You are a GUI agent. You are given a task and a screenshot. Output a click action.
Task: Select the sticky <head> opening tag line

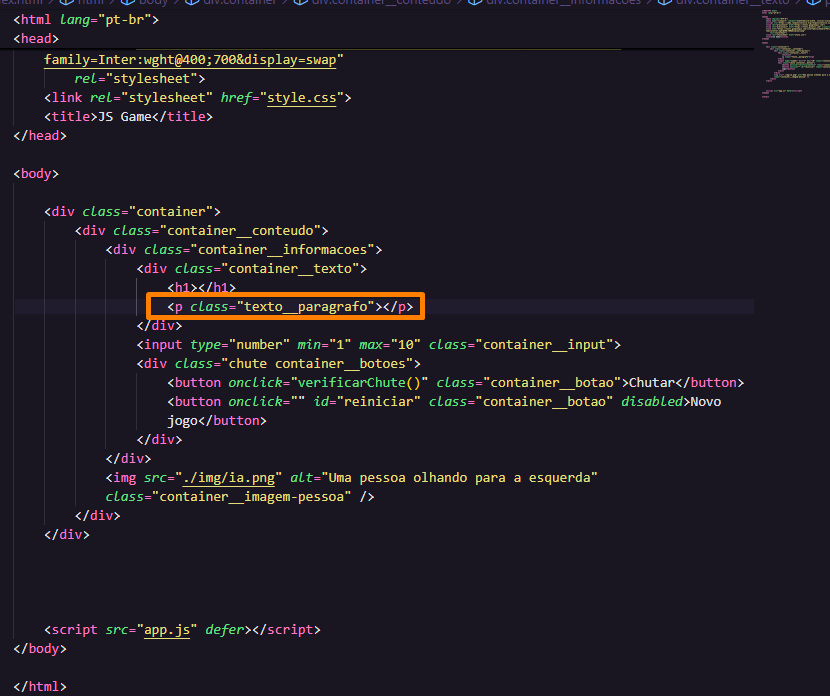click(36, 39)
